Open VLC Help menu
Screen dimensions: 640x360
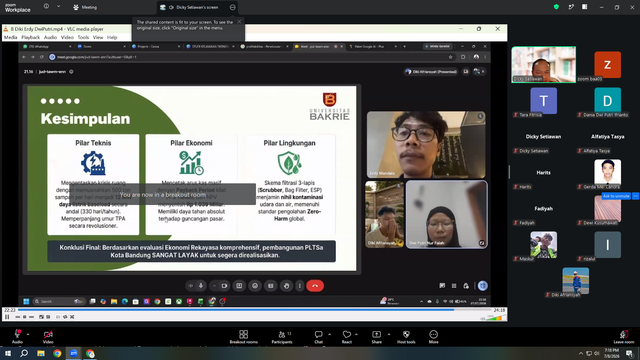tap(112, 37)
